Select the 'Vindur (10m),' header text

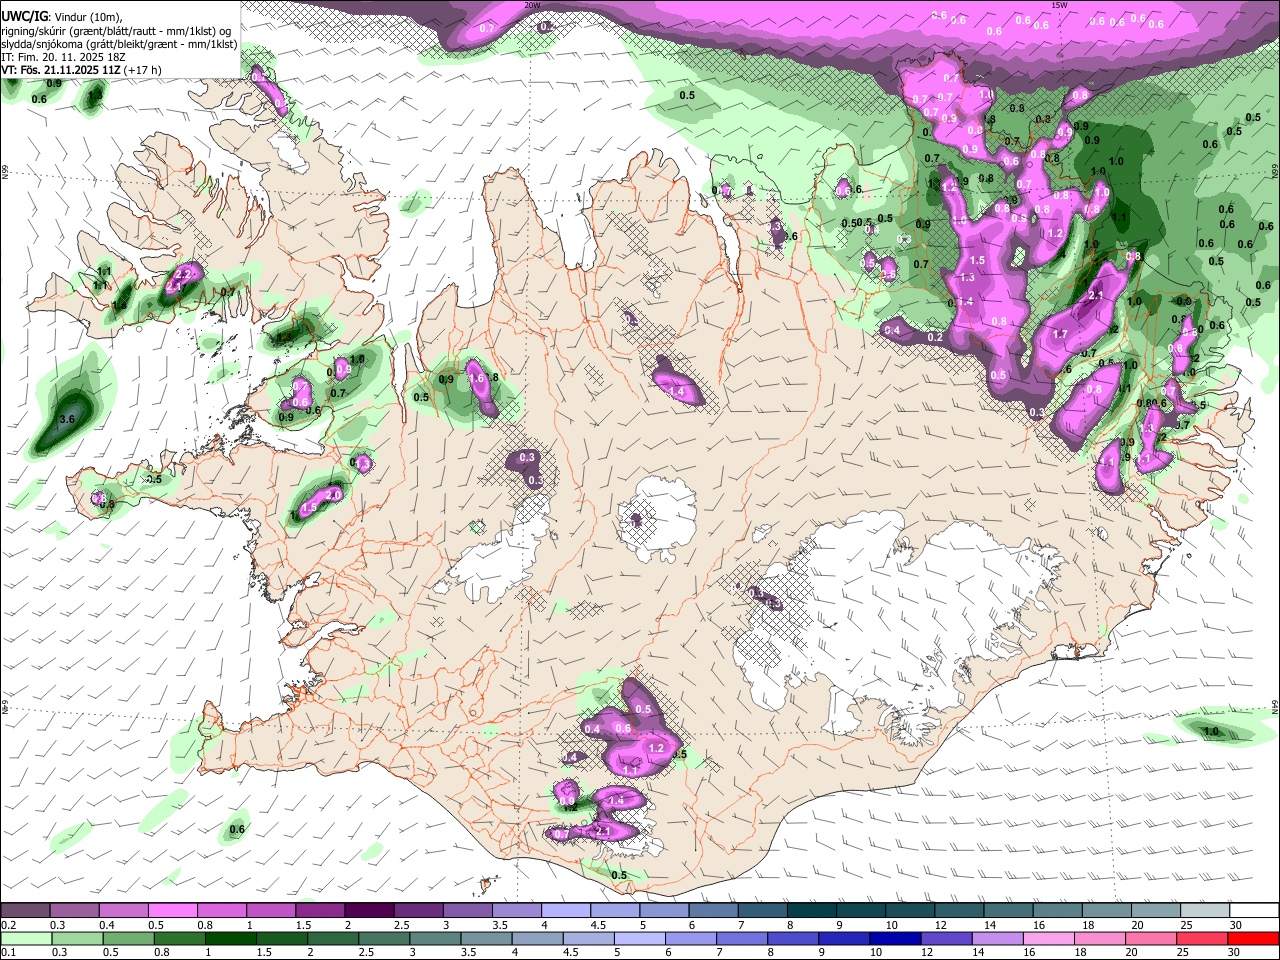(x=87, y=16)
